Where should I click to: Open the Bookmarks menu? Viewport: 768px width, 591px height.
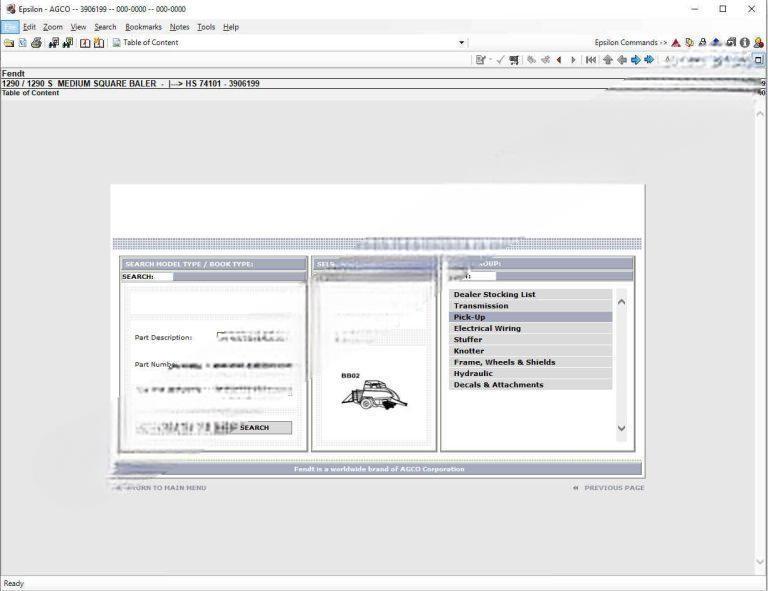[143, 27]
